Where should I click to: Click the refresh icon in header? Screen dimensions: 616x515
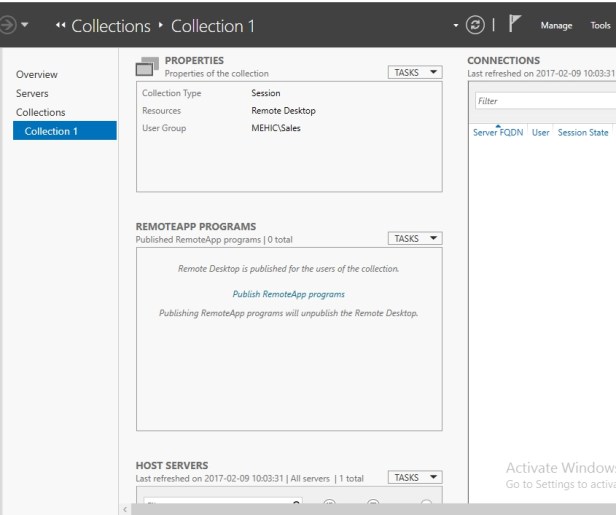(x=476, y=25)
